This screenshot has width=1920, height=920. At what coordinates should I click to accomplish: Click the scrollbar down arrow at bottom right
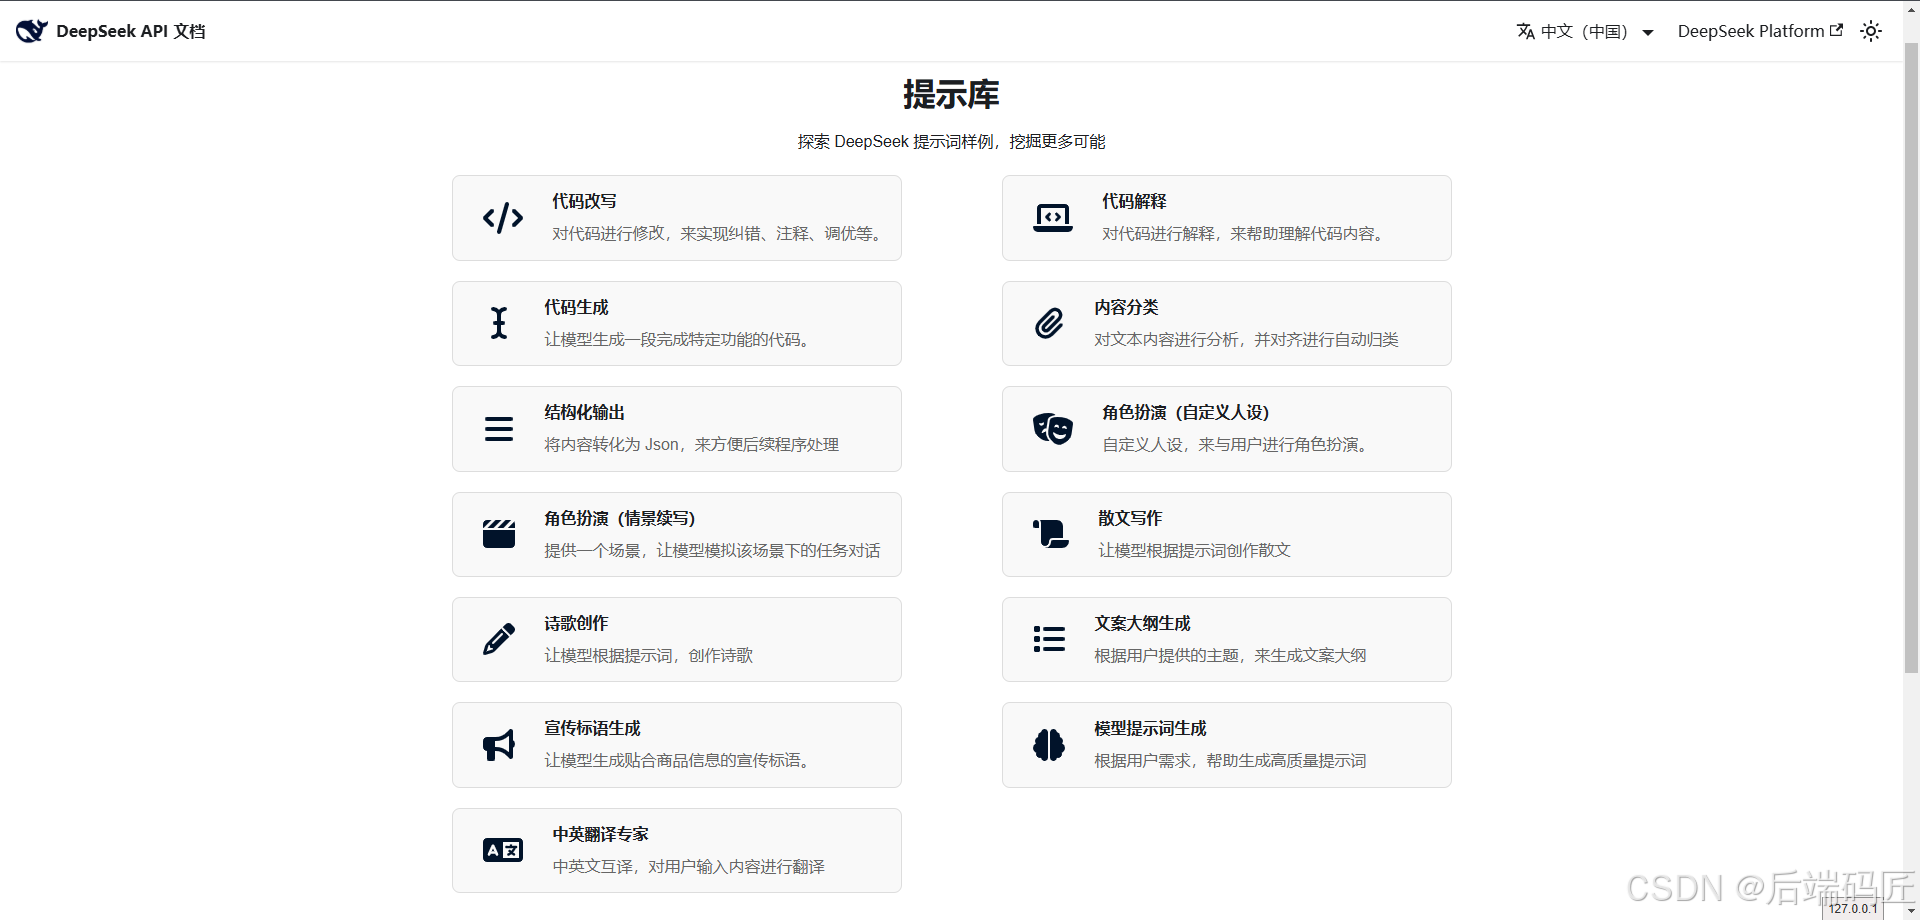point(1911,911)
